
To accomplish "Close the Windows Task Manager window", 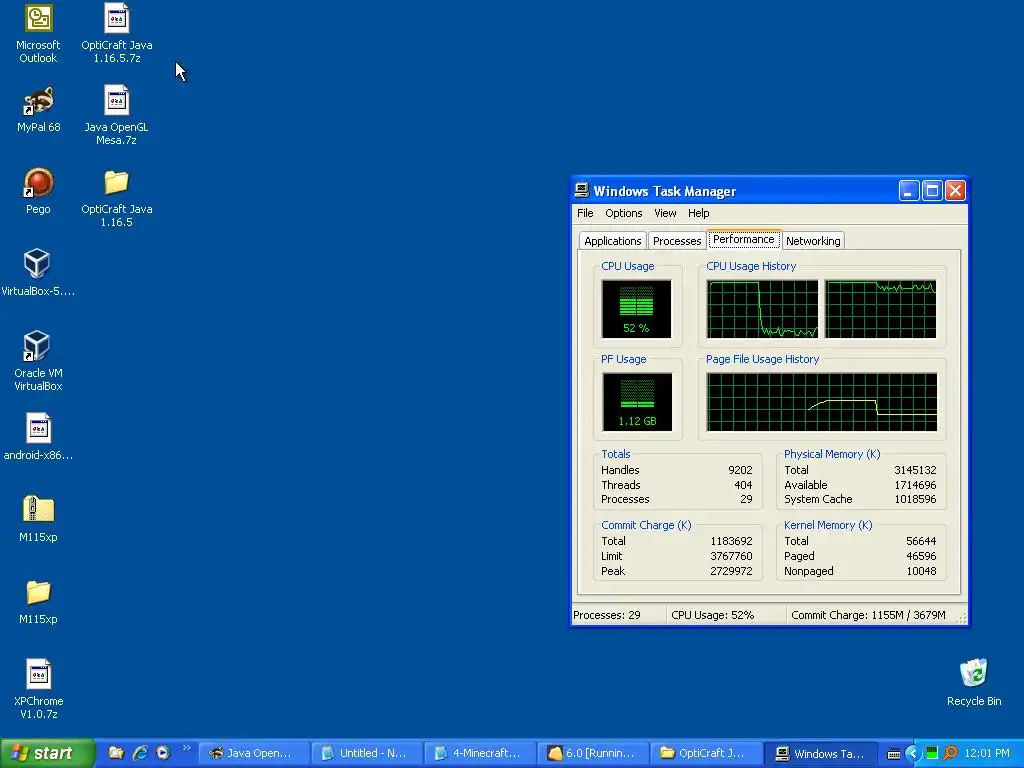I will coord(955,191).
